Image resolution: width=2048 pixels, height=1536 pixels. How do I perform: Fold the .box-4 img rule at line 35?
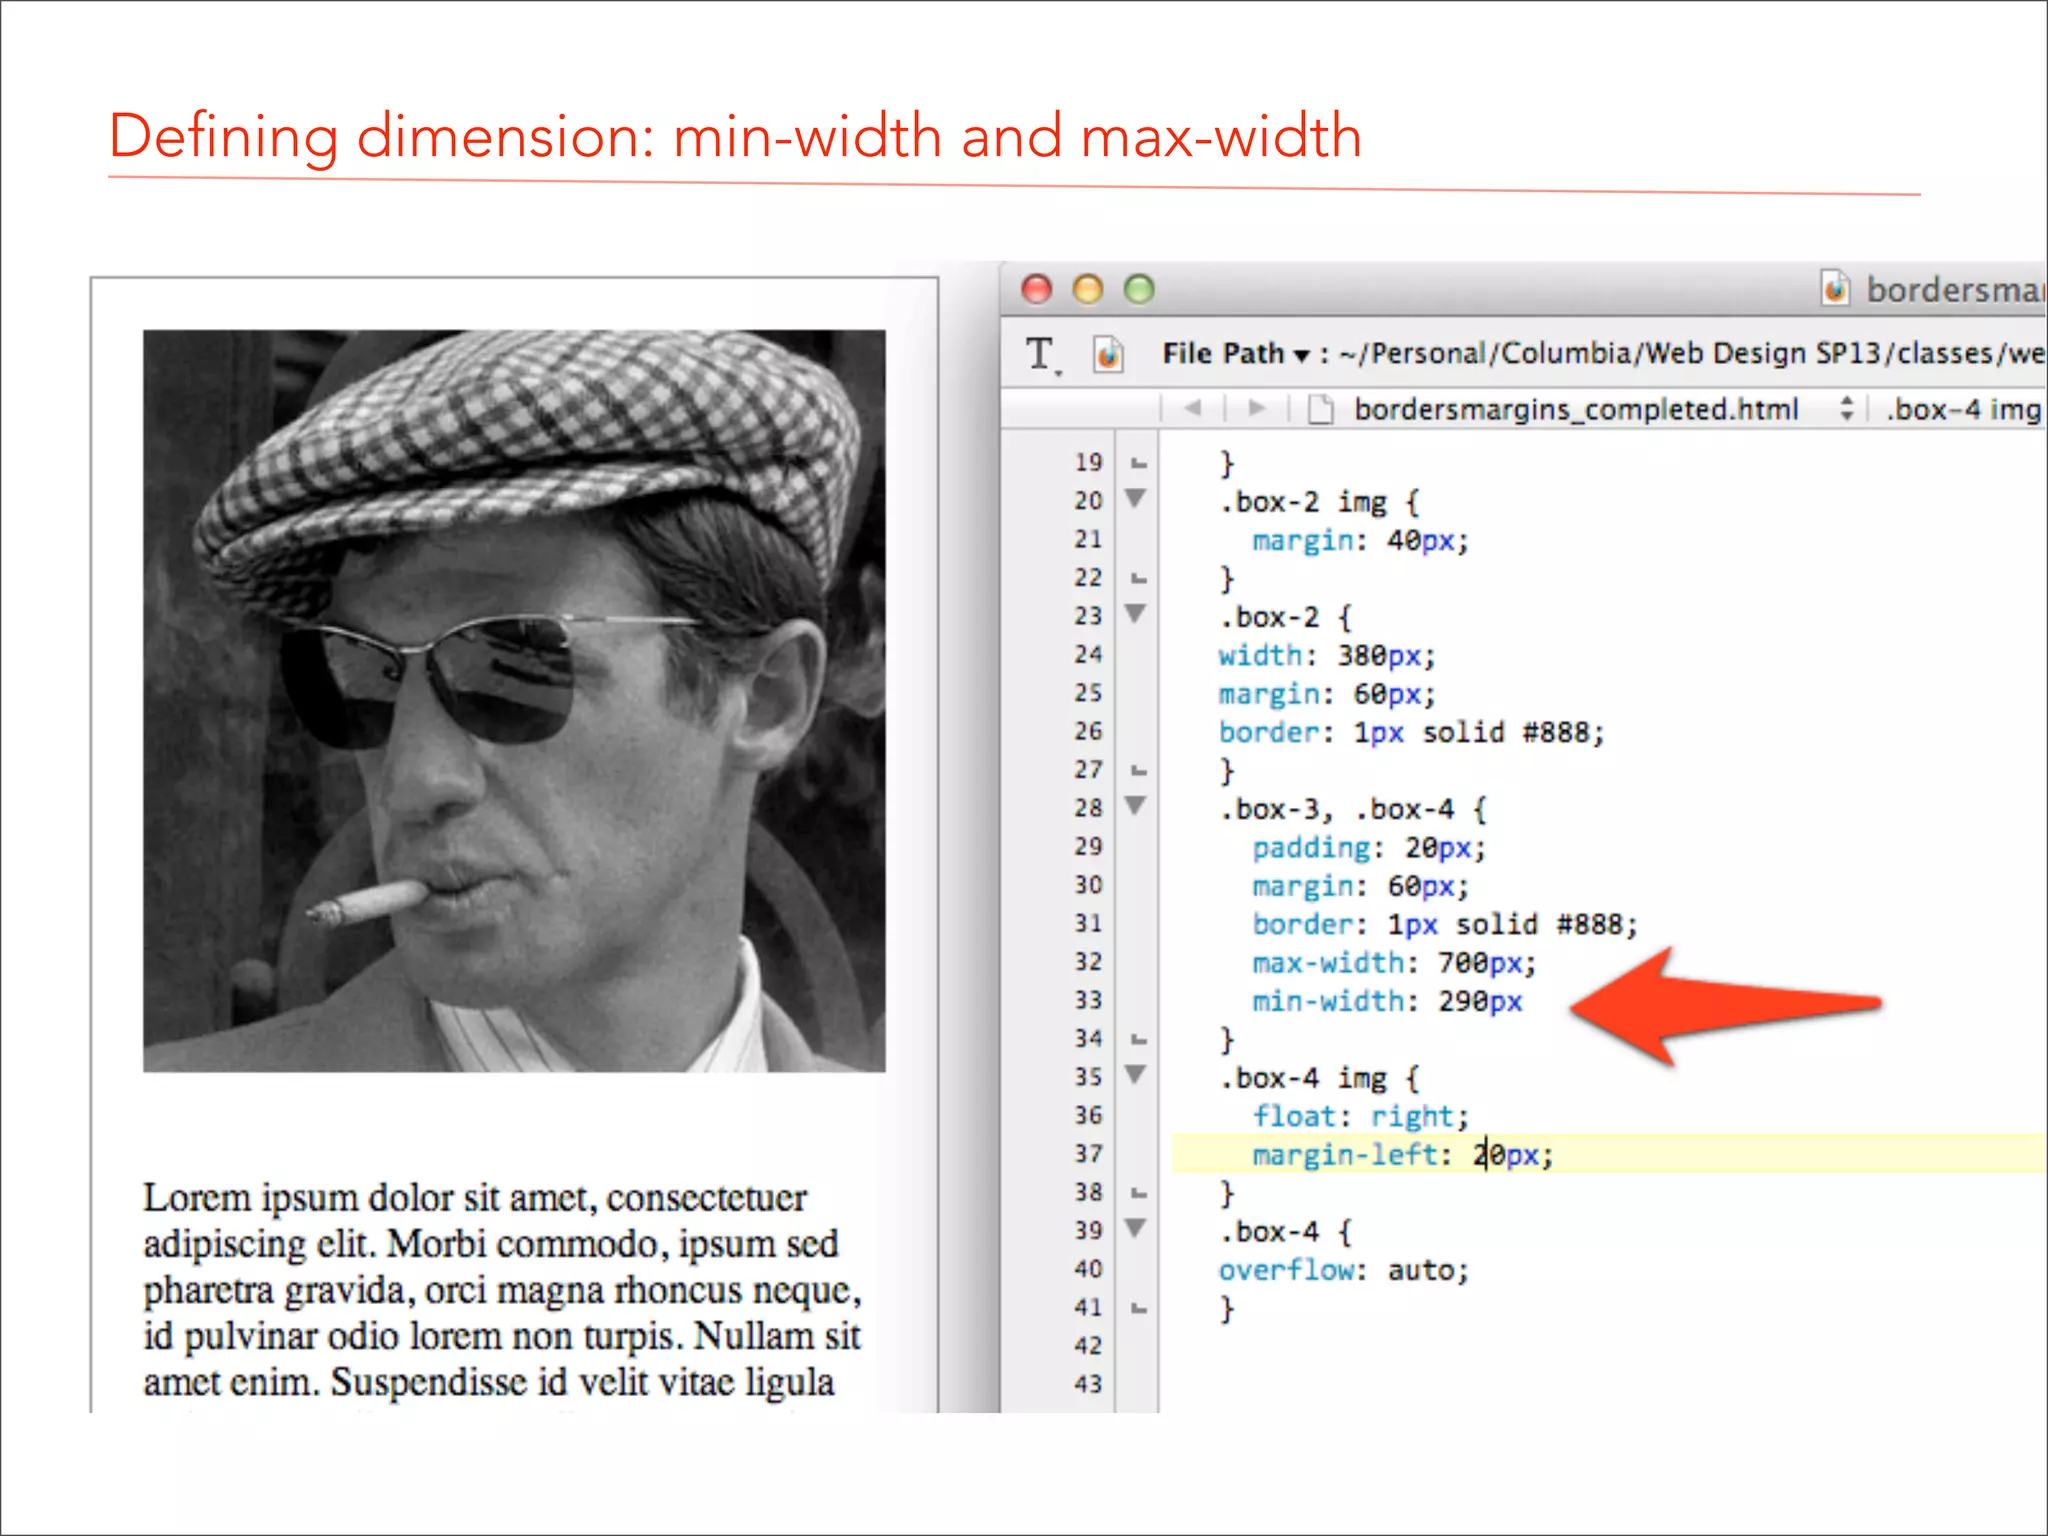coord(1136,1074)
